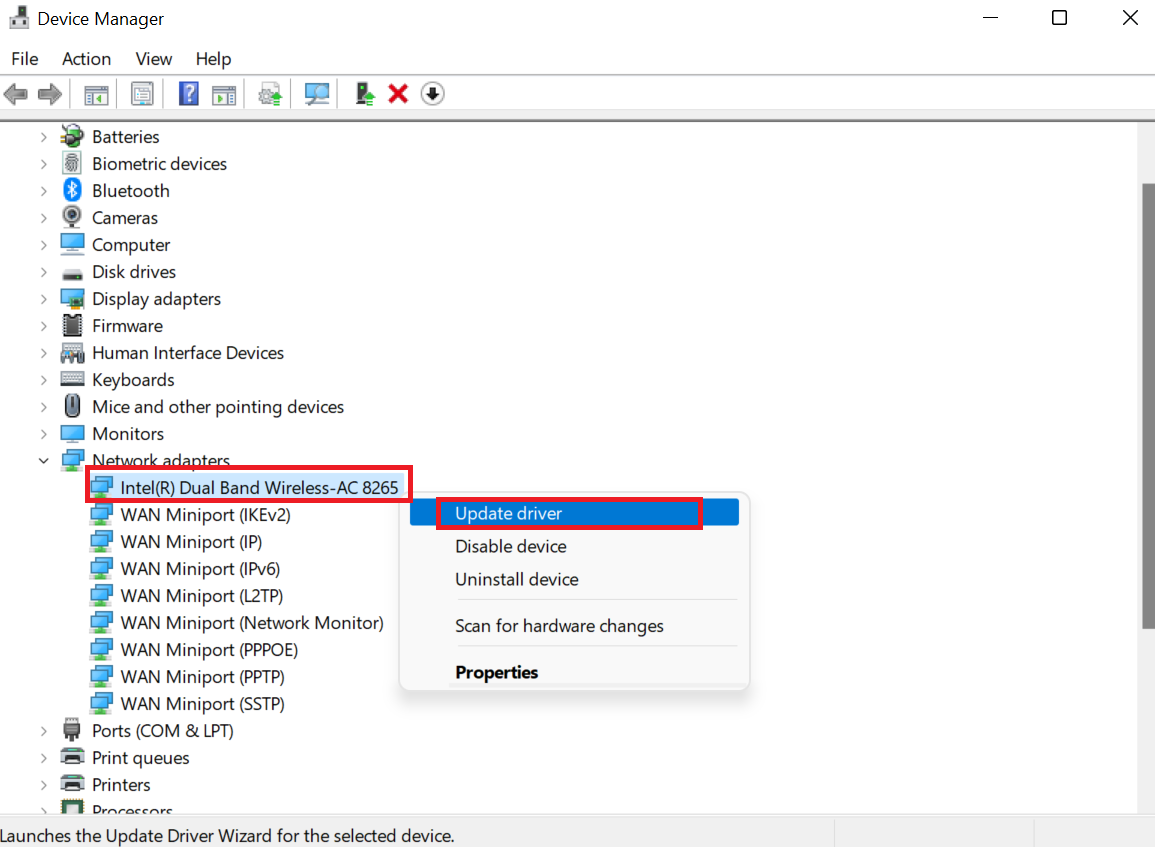The image size is (1155, 847).
Task: Maximize the Device Manager window
Action: (1059, 18)
